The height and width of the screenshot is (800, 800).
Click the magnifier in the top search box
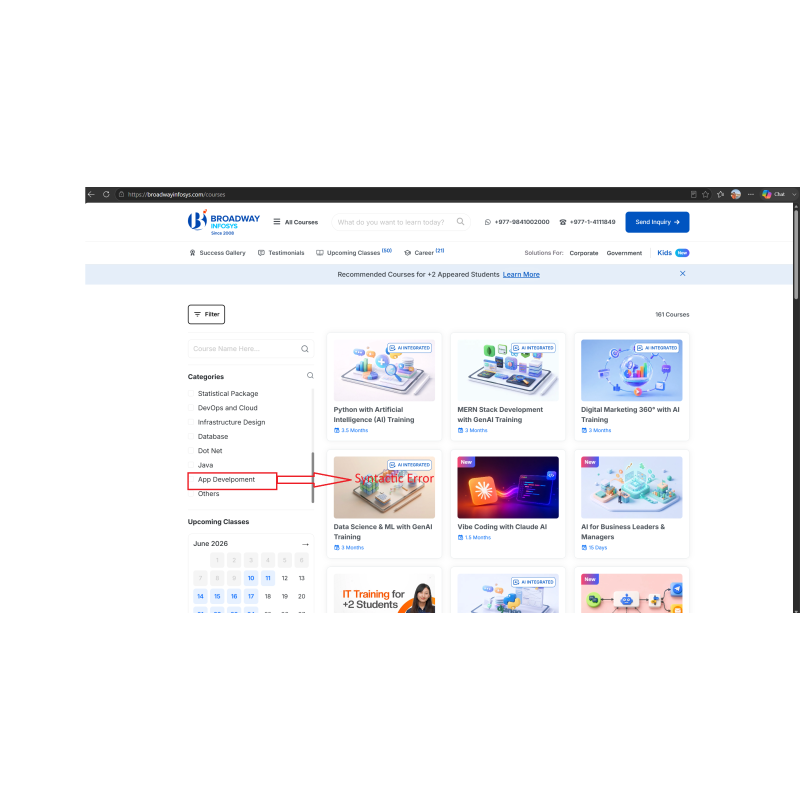click(x=460, y=221)
